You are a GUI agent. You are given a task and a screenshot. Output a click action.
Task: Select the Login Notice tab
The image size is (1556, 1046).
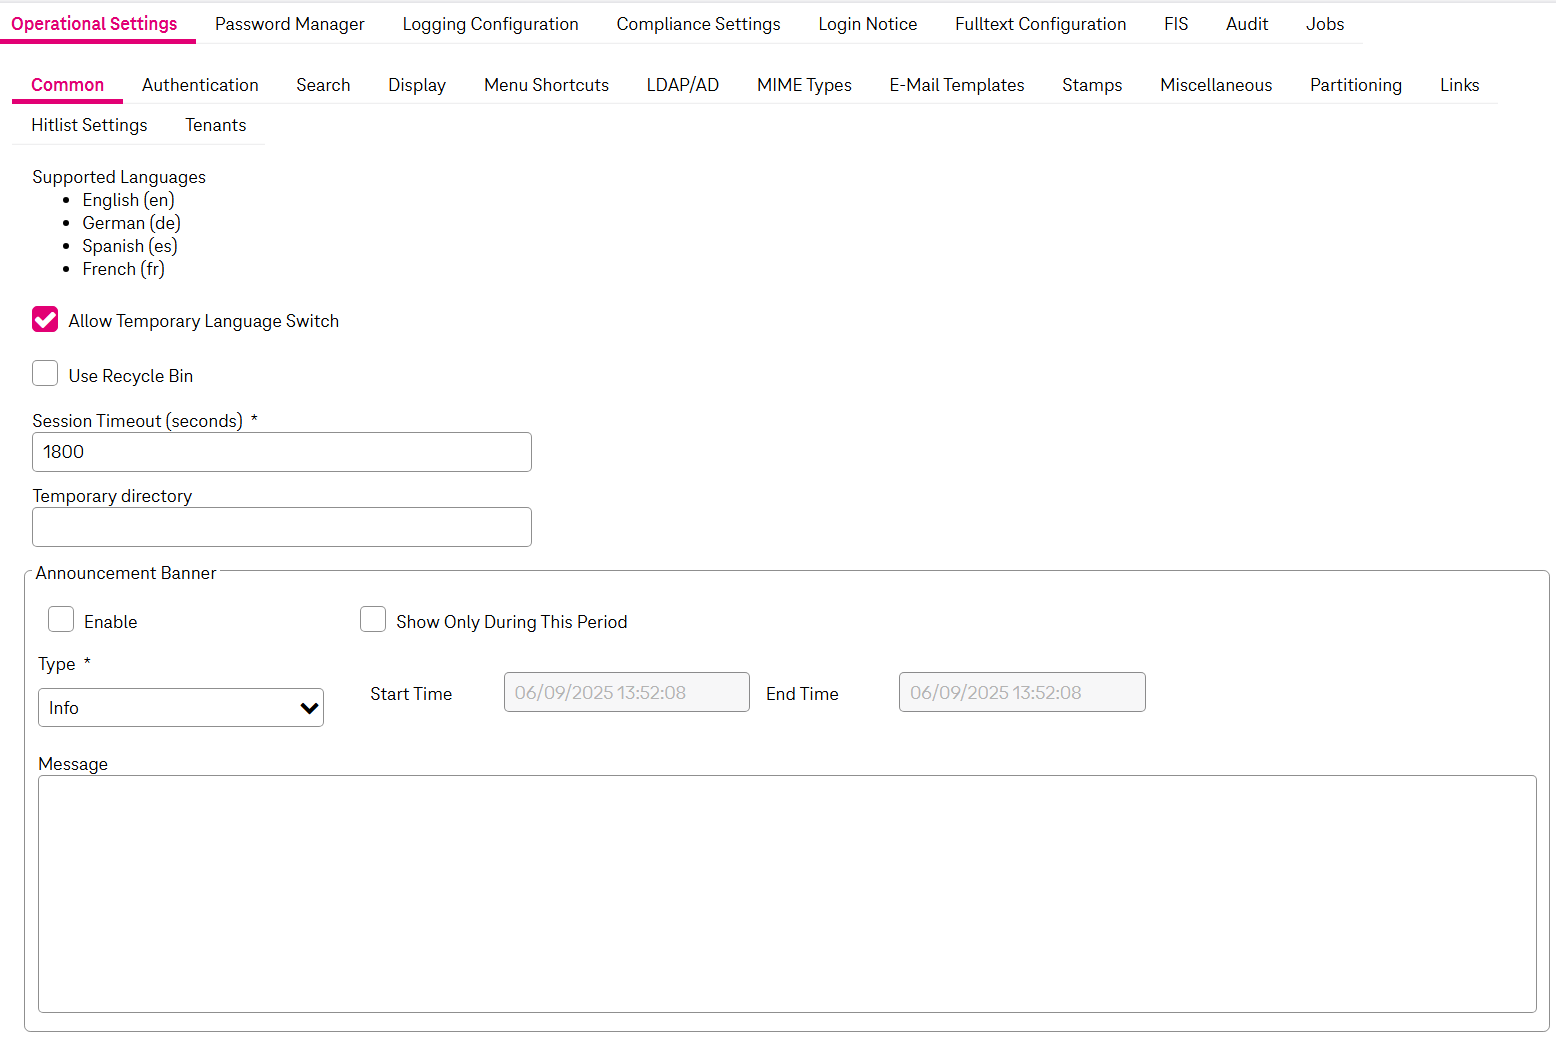pyautogui.click(x=867, y=24)
